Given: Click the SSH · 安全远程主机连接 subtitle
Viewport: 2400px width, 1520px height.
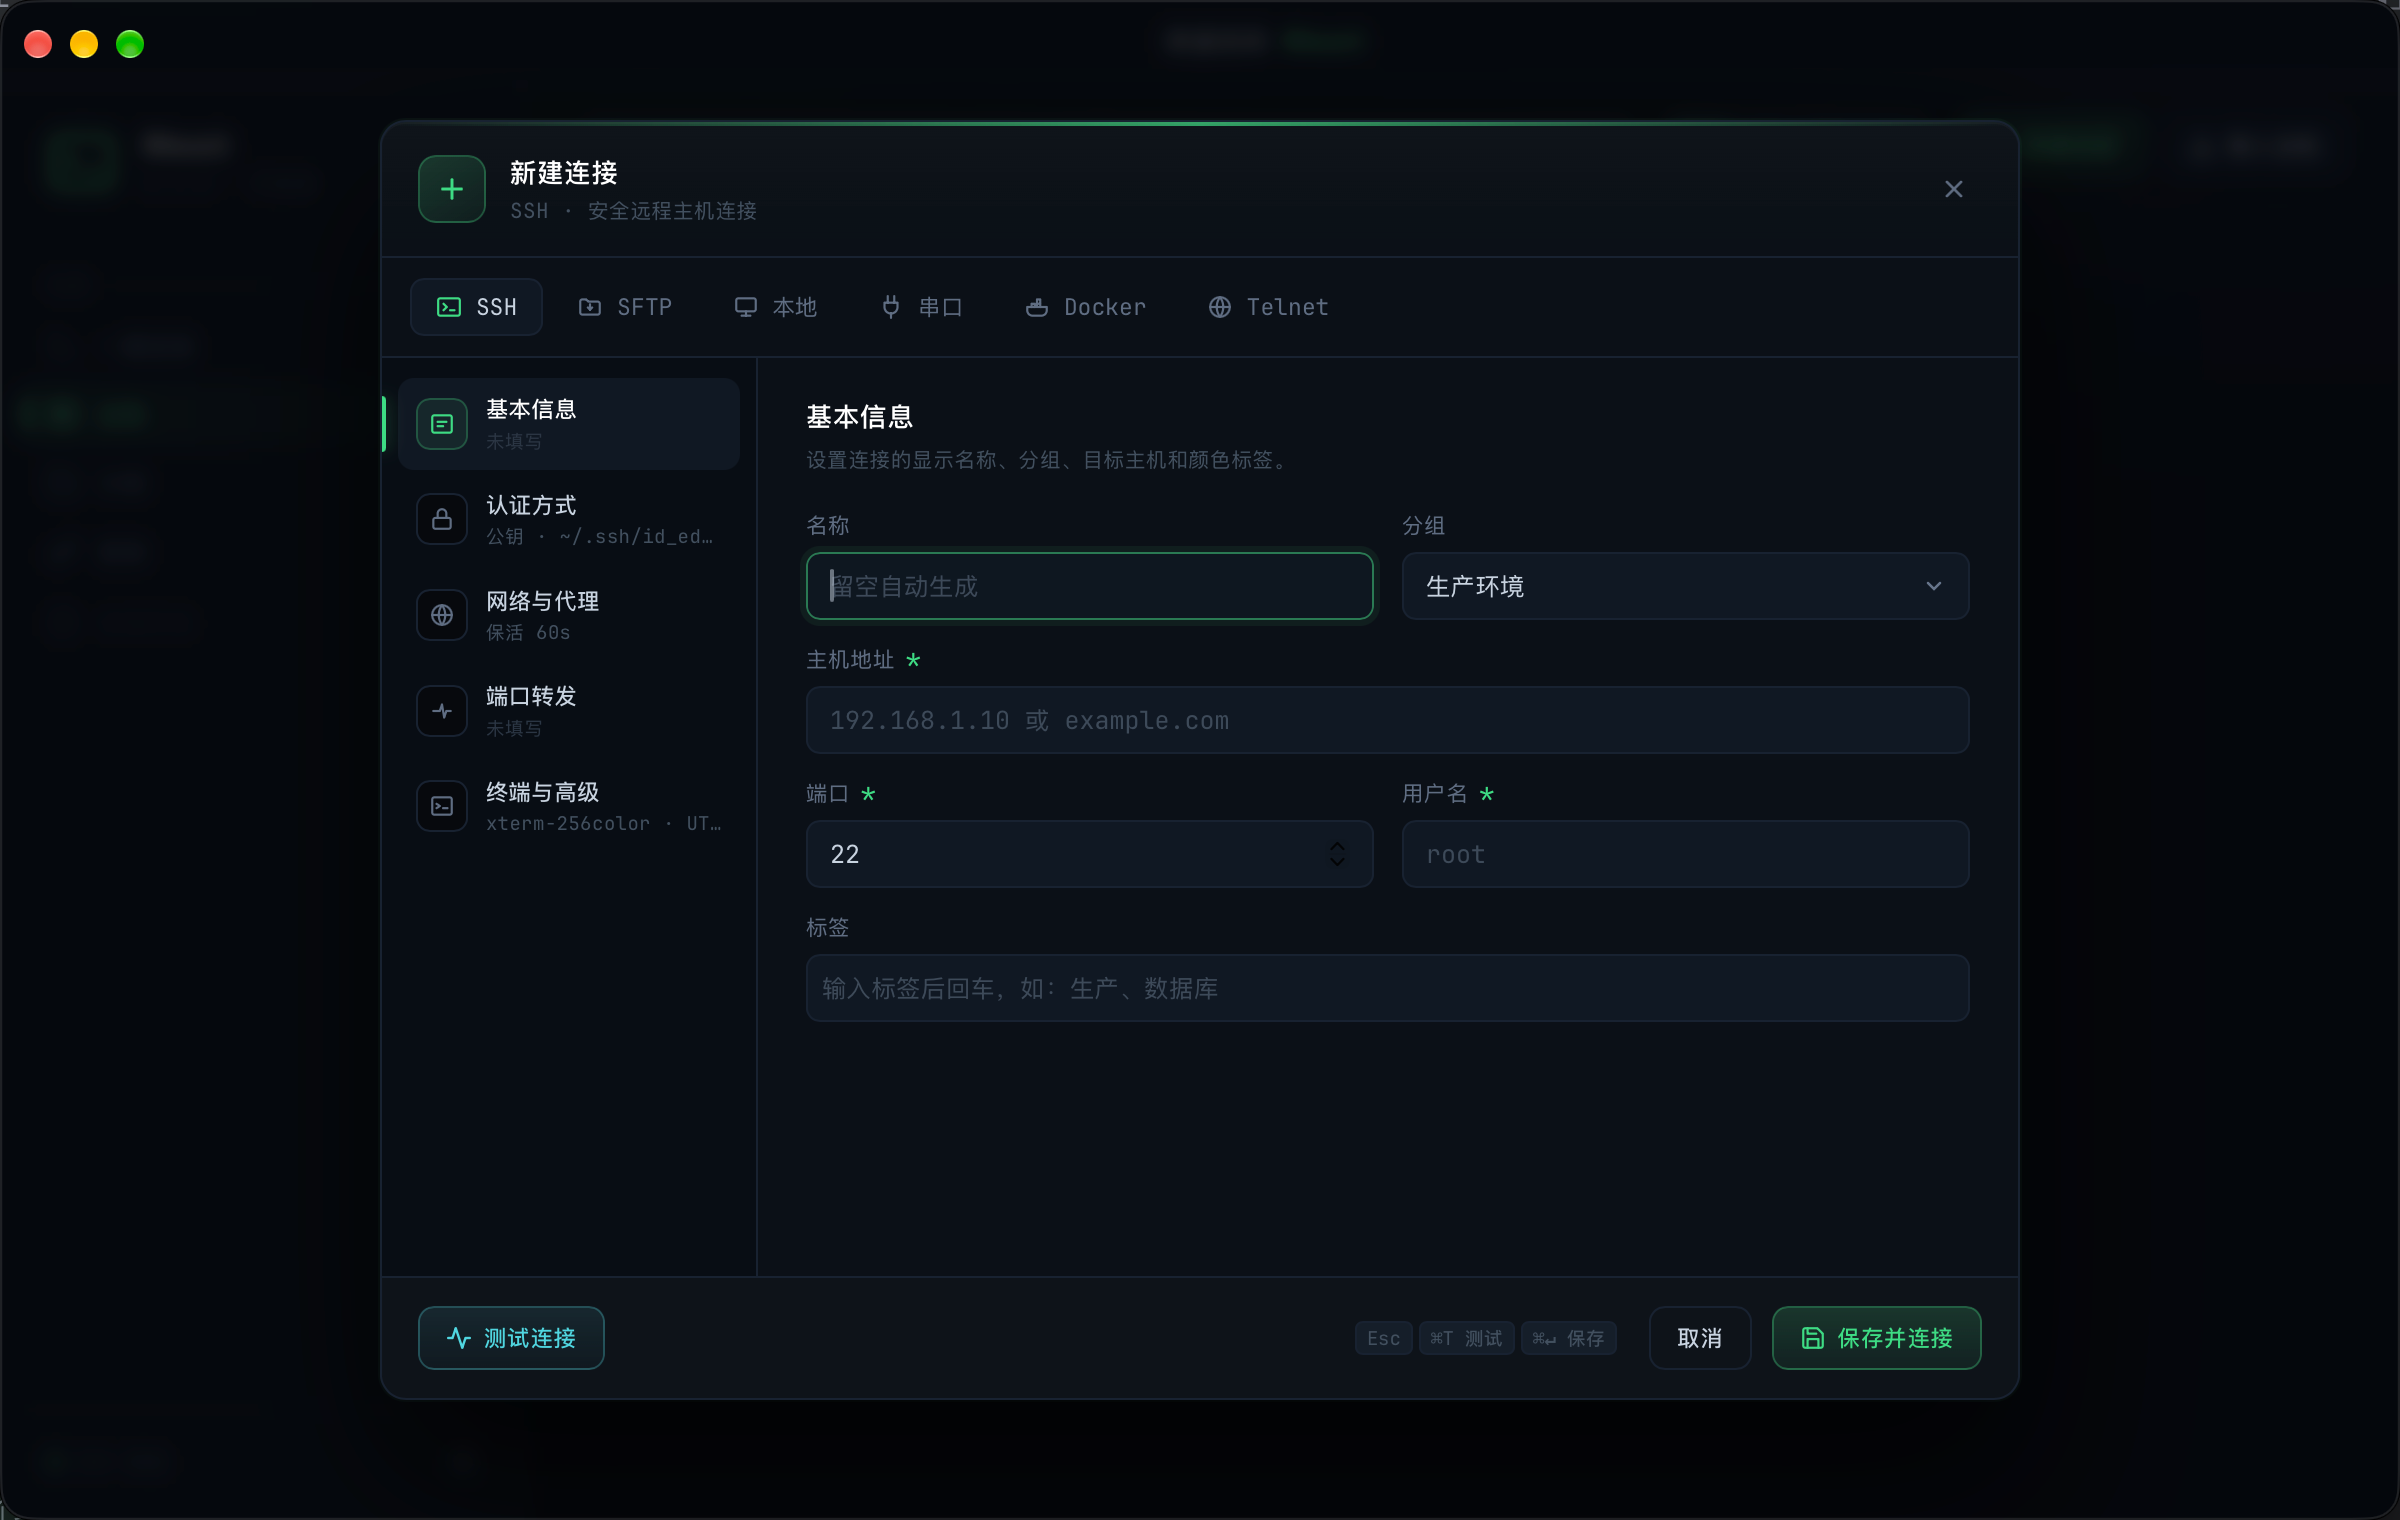Looking at the screenshot, I should pyautogui.click(x=633, y=211).
